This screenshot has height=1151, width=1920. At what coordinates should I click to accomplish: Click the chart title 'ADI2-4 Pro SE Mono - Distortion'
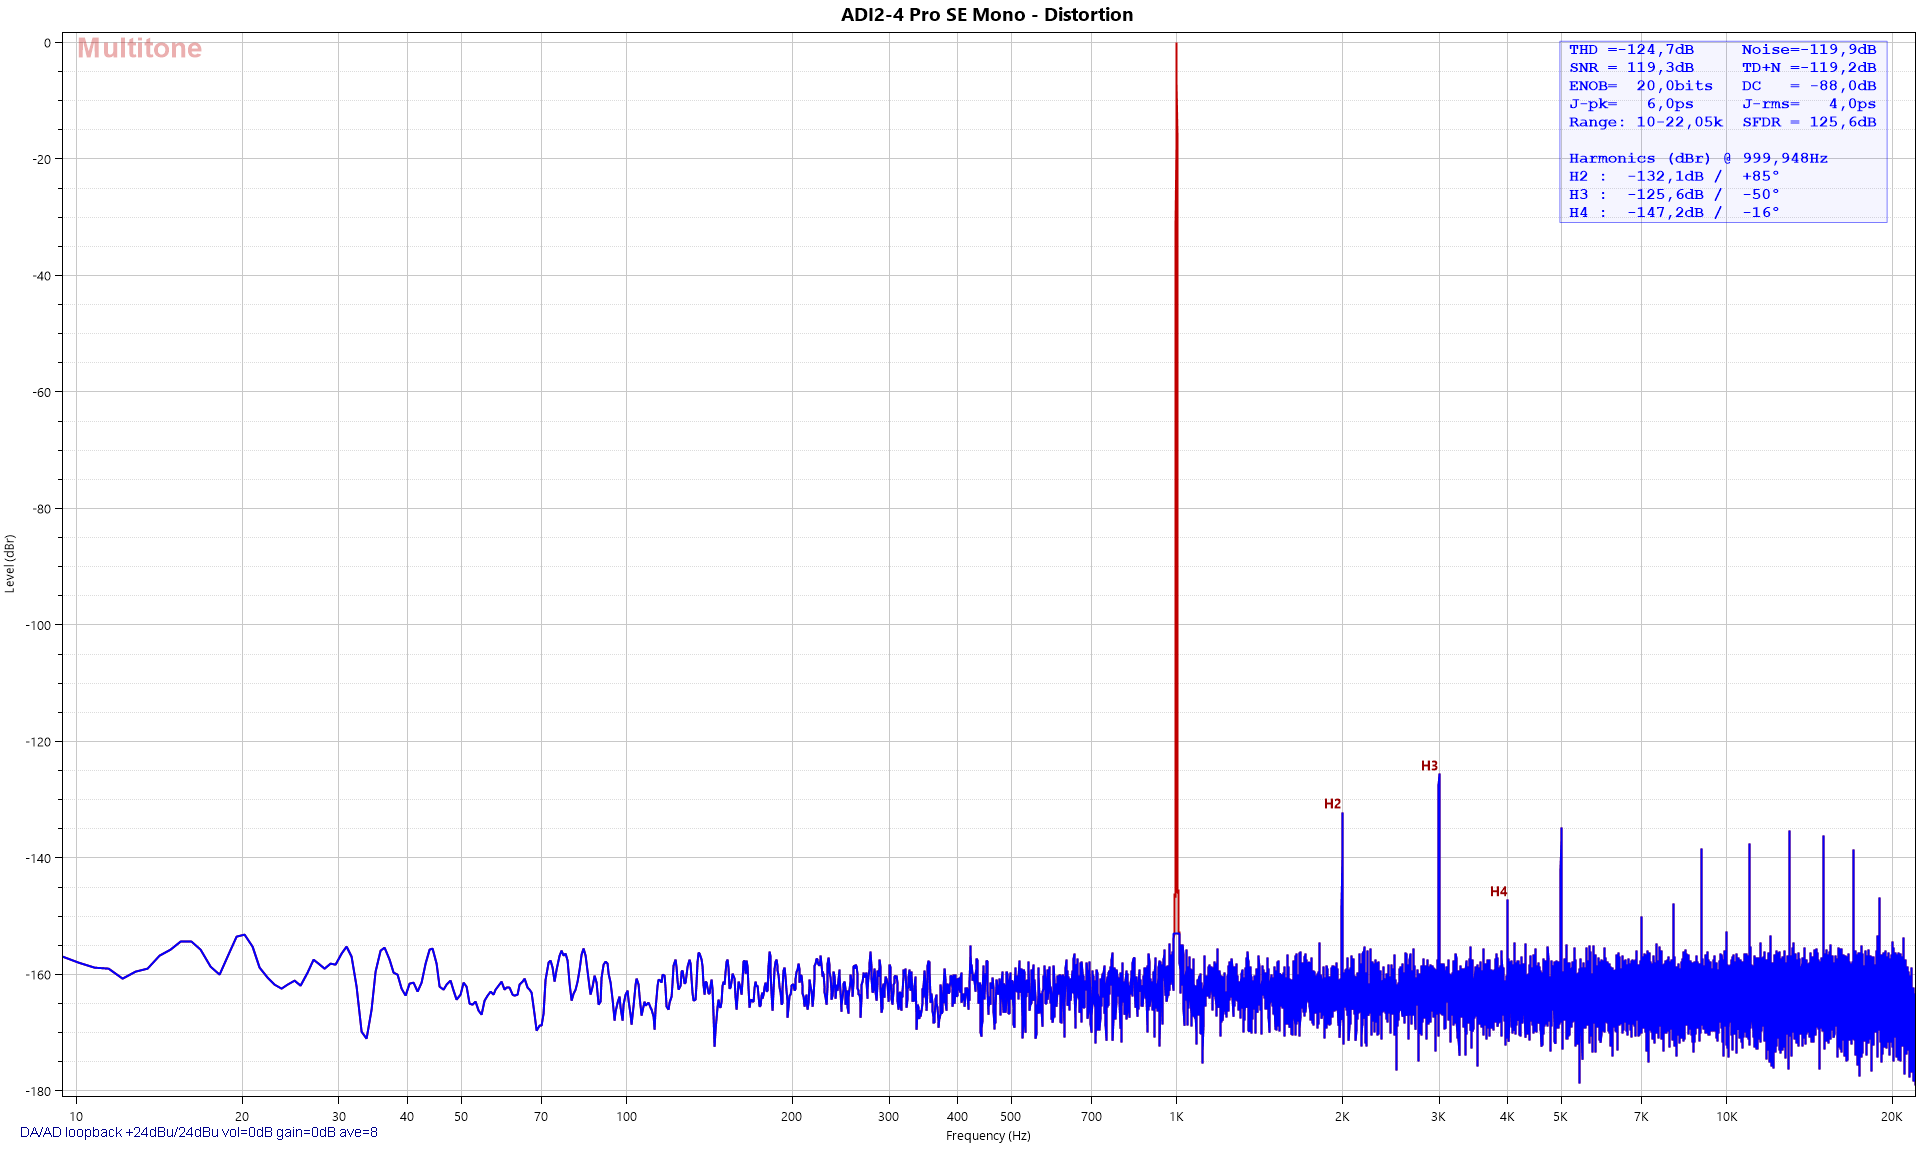(x=986, y=15)
